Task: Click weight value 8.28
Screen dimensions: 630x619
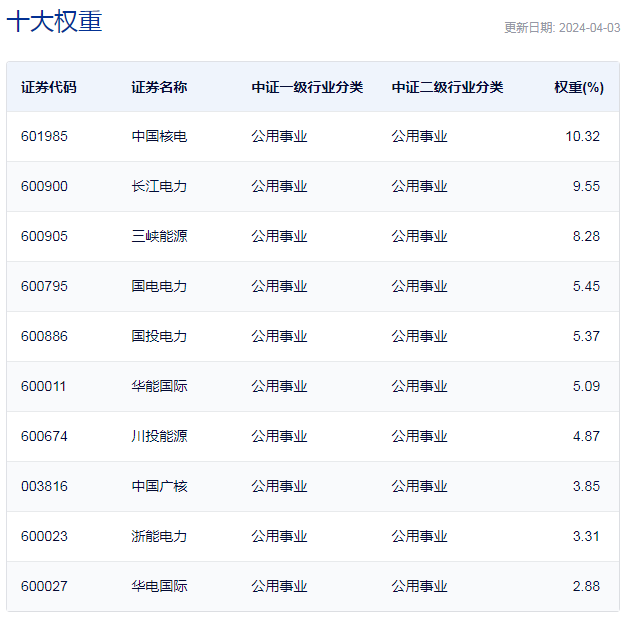Action: [x=586, y=236]
